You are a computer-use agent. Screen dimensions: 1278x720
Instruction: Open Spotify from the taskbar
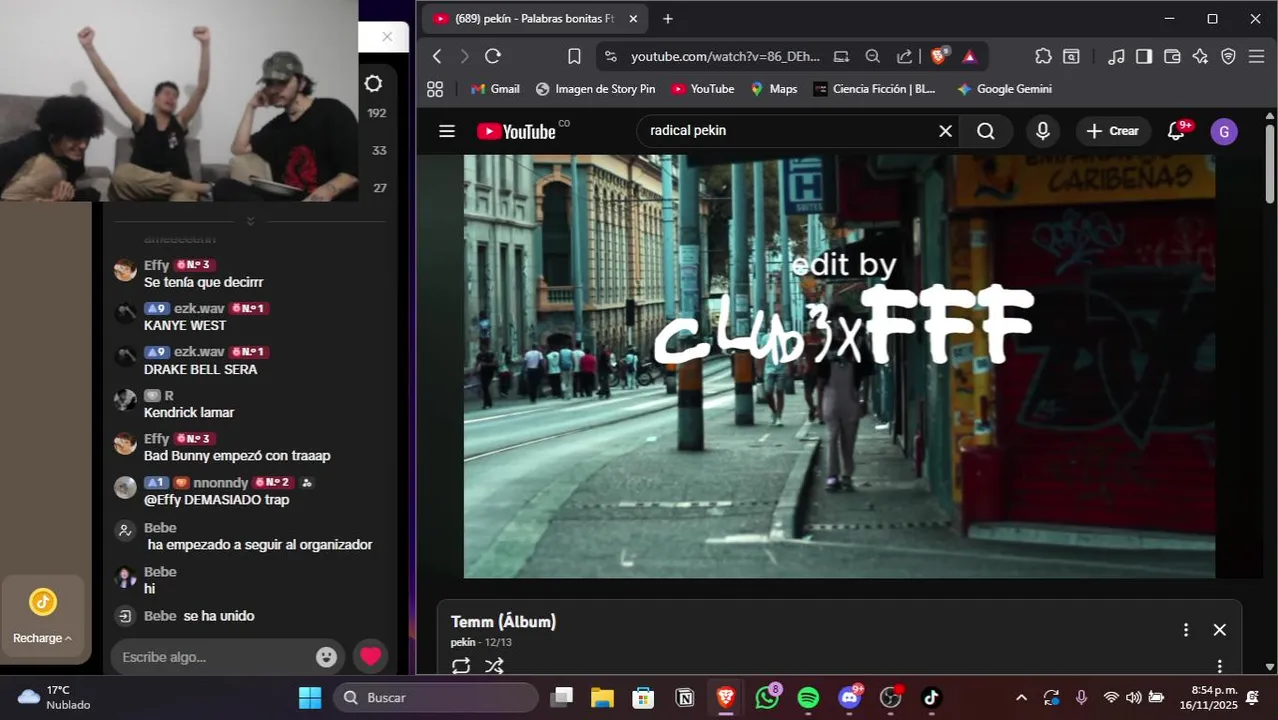[808, 697]
